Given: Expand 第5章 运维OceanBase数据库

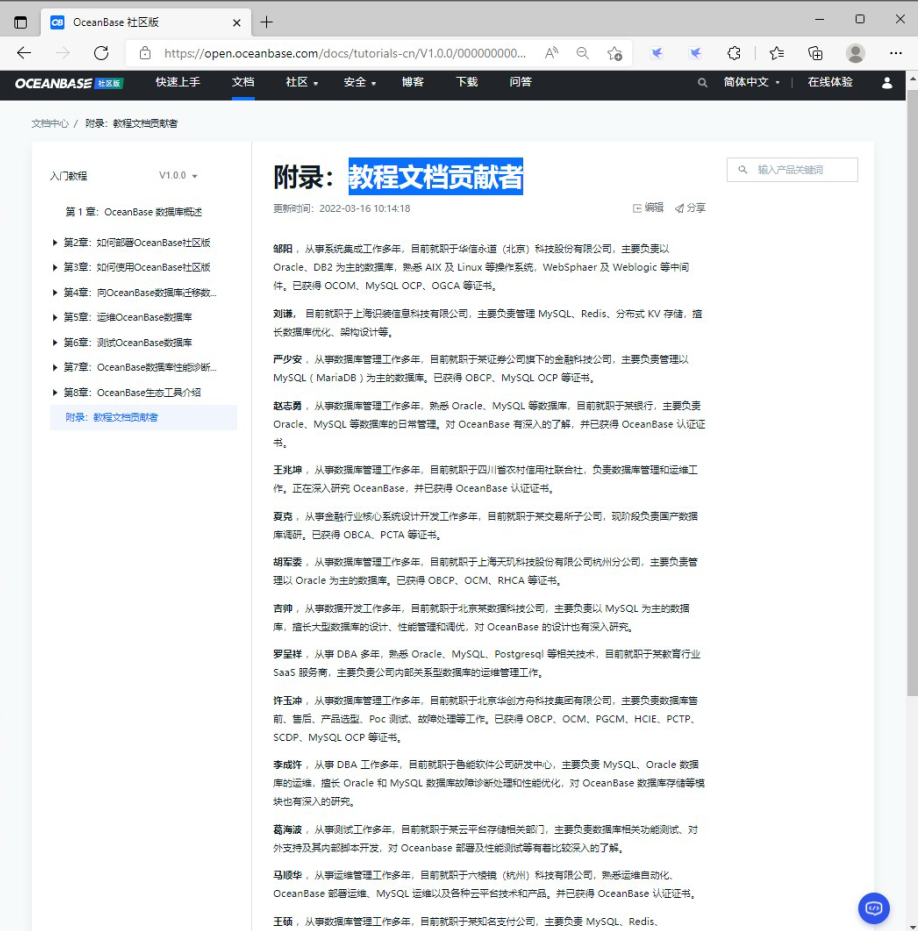Looking at the screenshot, I should point(122,317).
